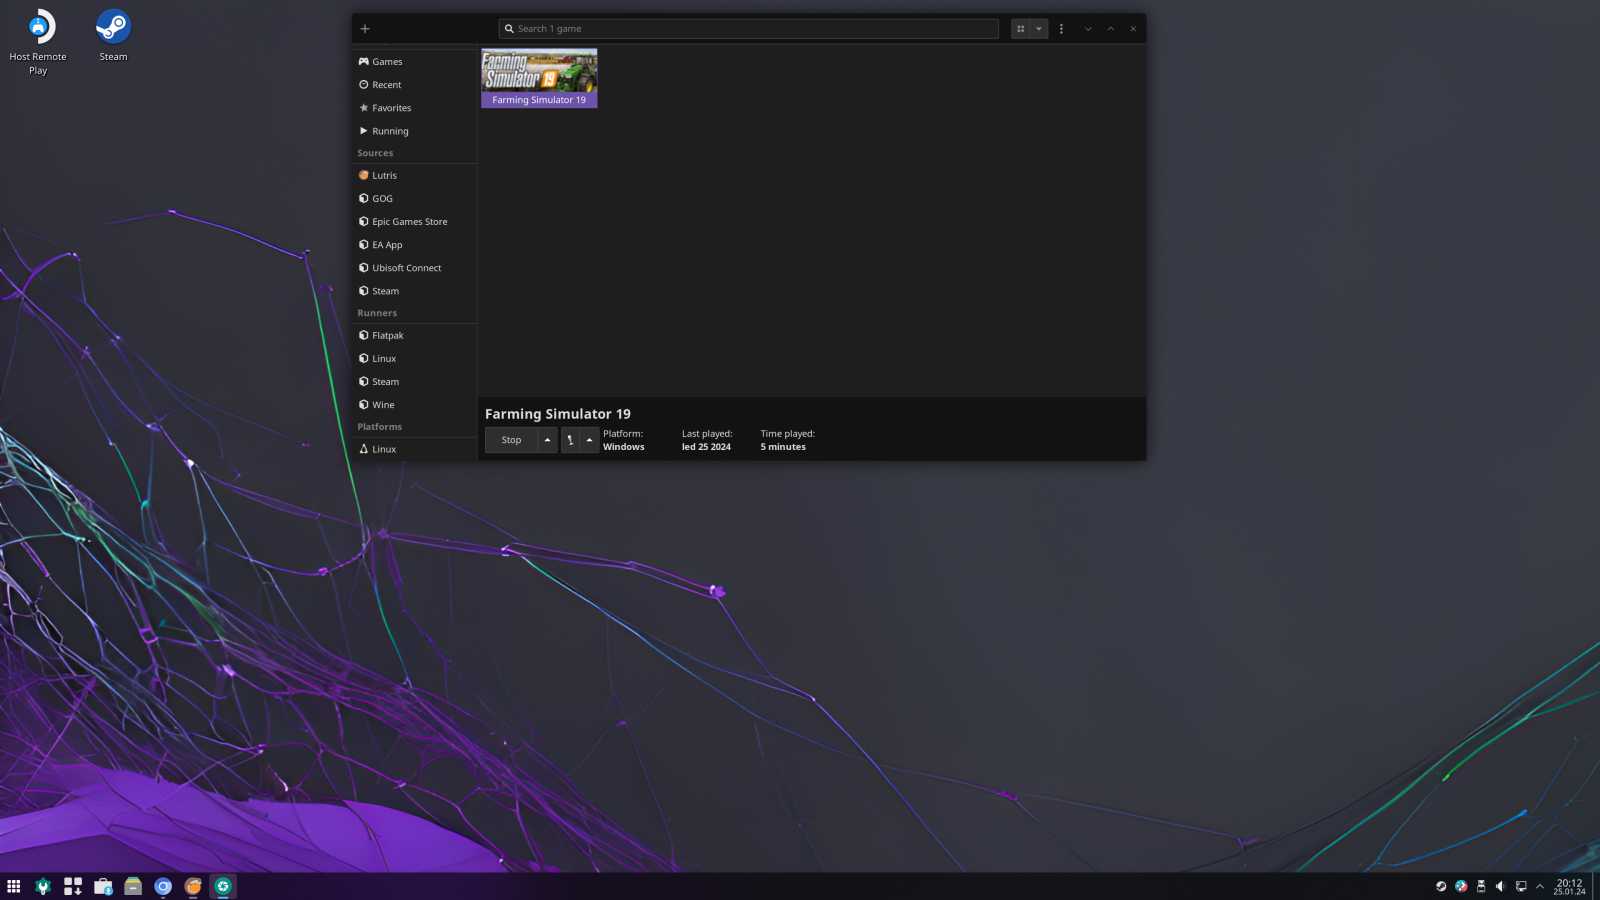Screen dimensions: 1600x900
Task: Show Running games in sidebar
Action: point(414,131)
